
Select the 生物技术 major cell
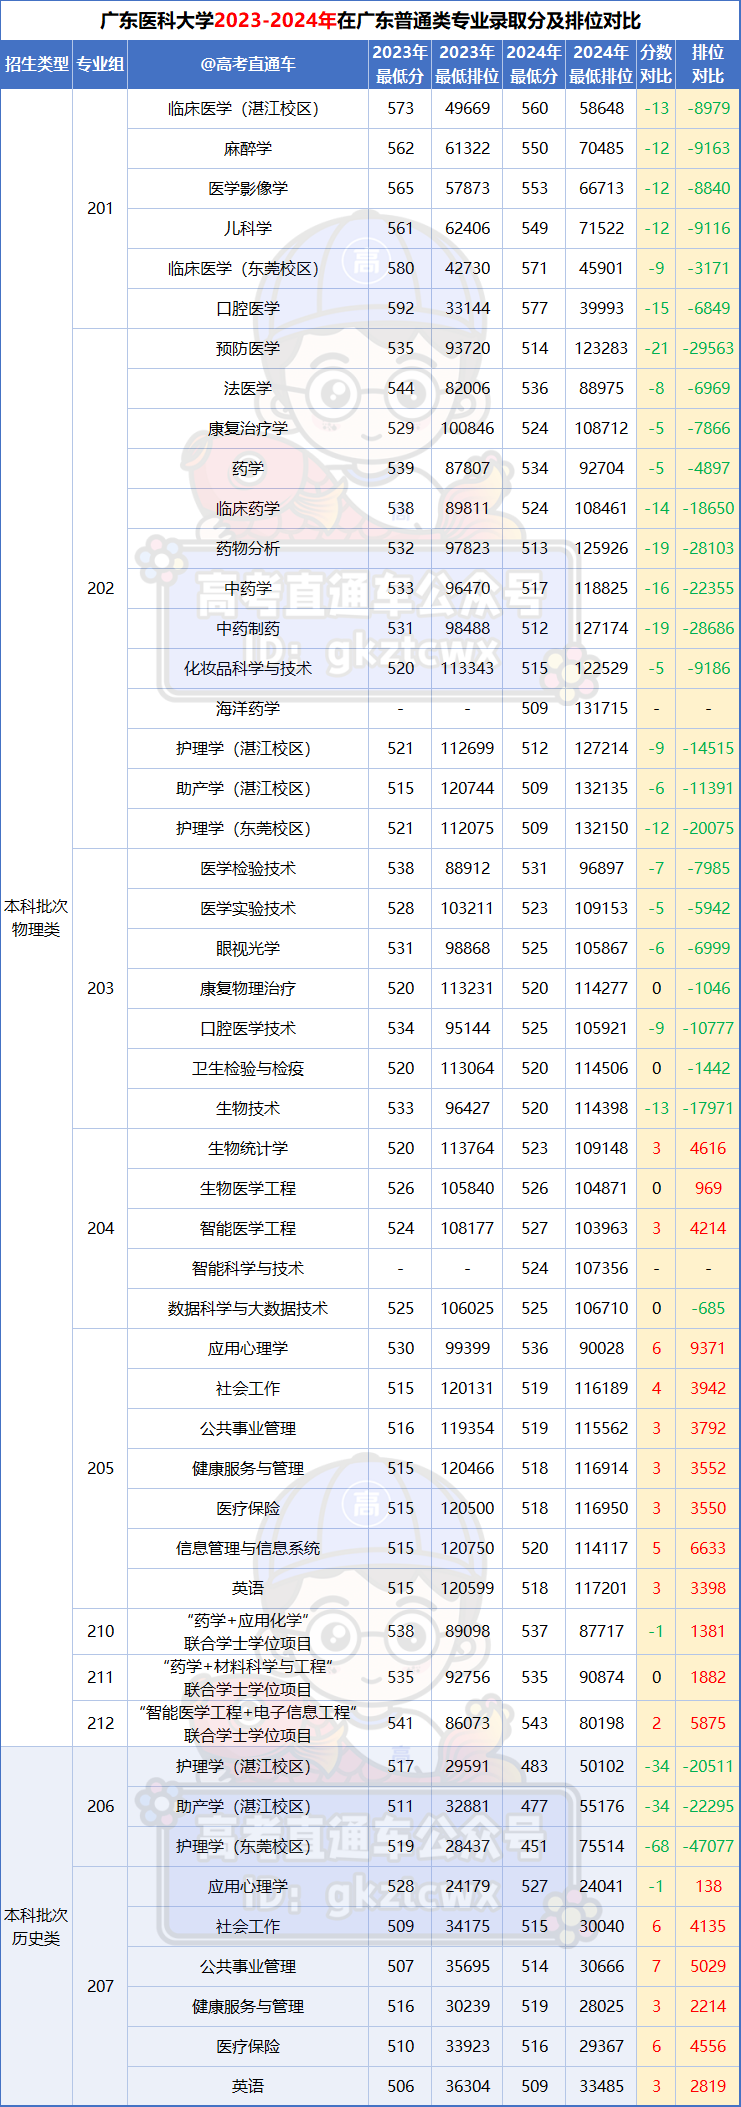(248, 1109)
